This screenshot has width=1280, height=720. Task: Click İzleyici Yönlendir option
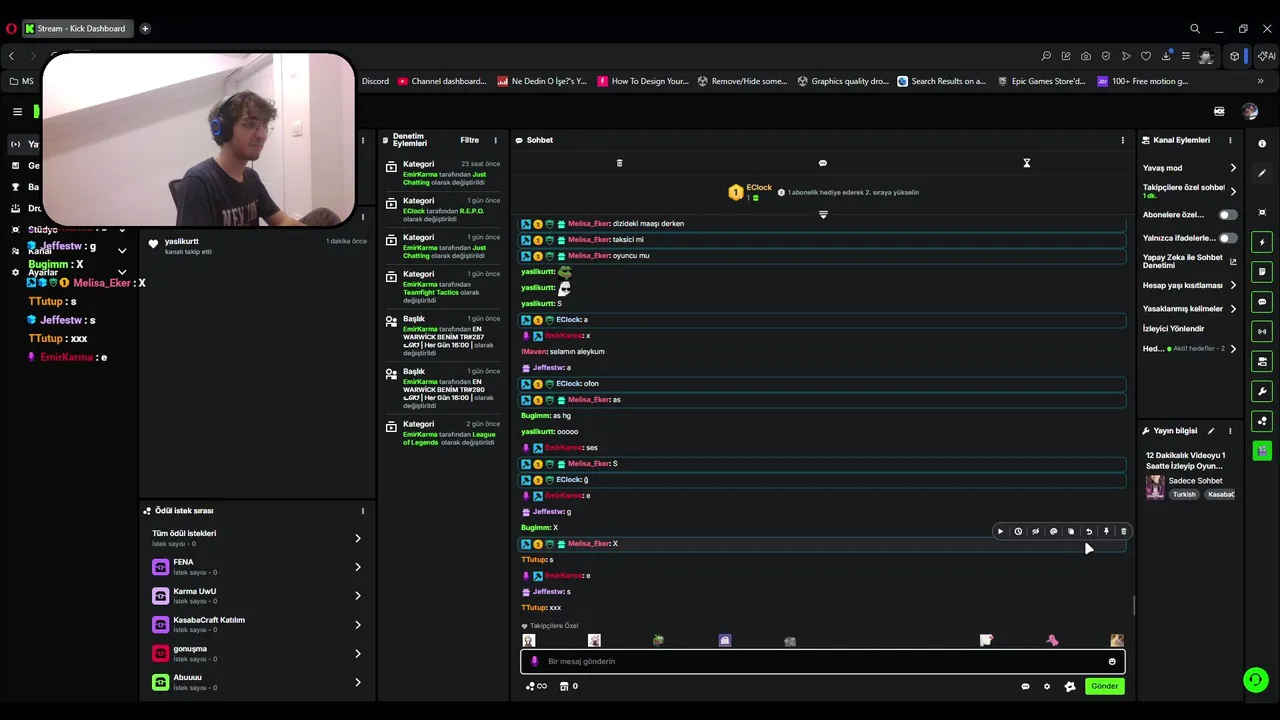pos(1174,328)
